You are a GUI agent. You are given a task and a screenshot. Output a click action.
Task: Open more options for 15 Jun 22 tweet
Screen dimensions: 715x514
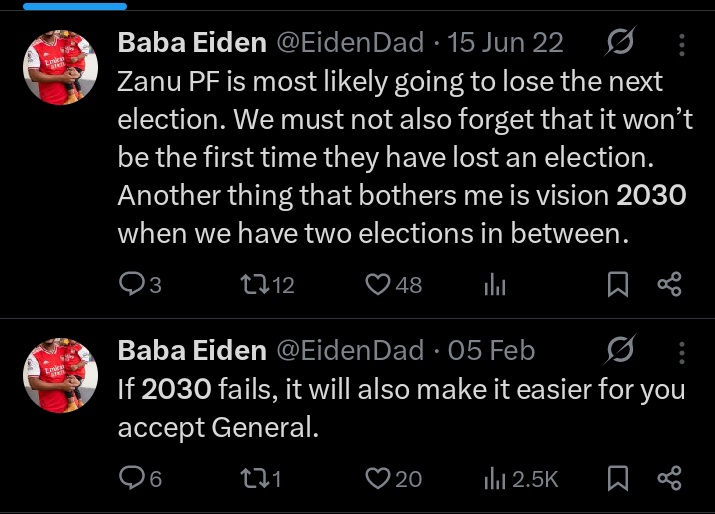tap(682, 44)
